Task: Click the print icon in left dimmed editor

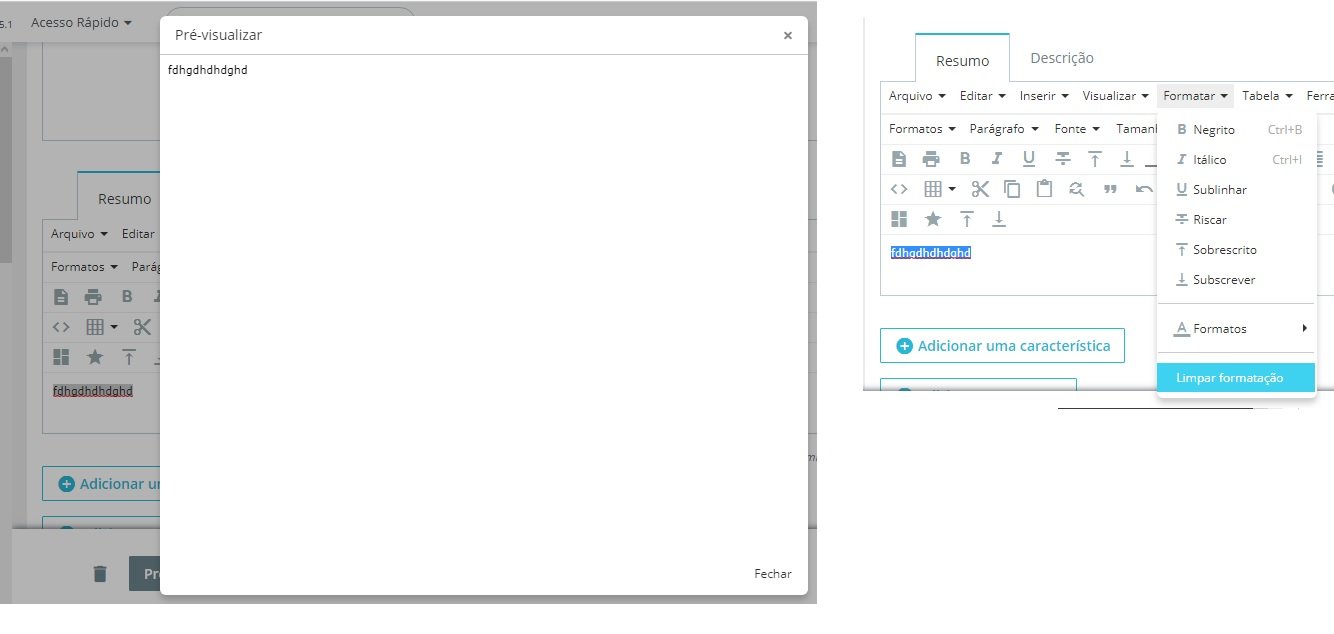Action: (x=93, y=296)
